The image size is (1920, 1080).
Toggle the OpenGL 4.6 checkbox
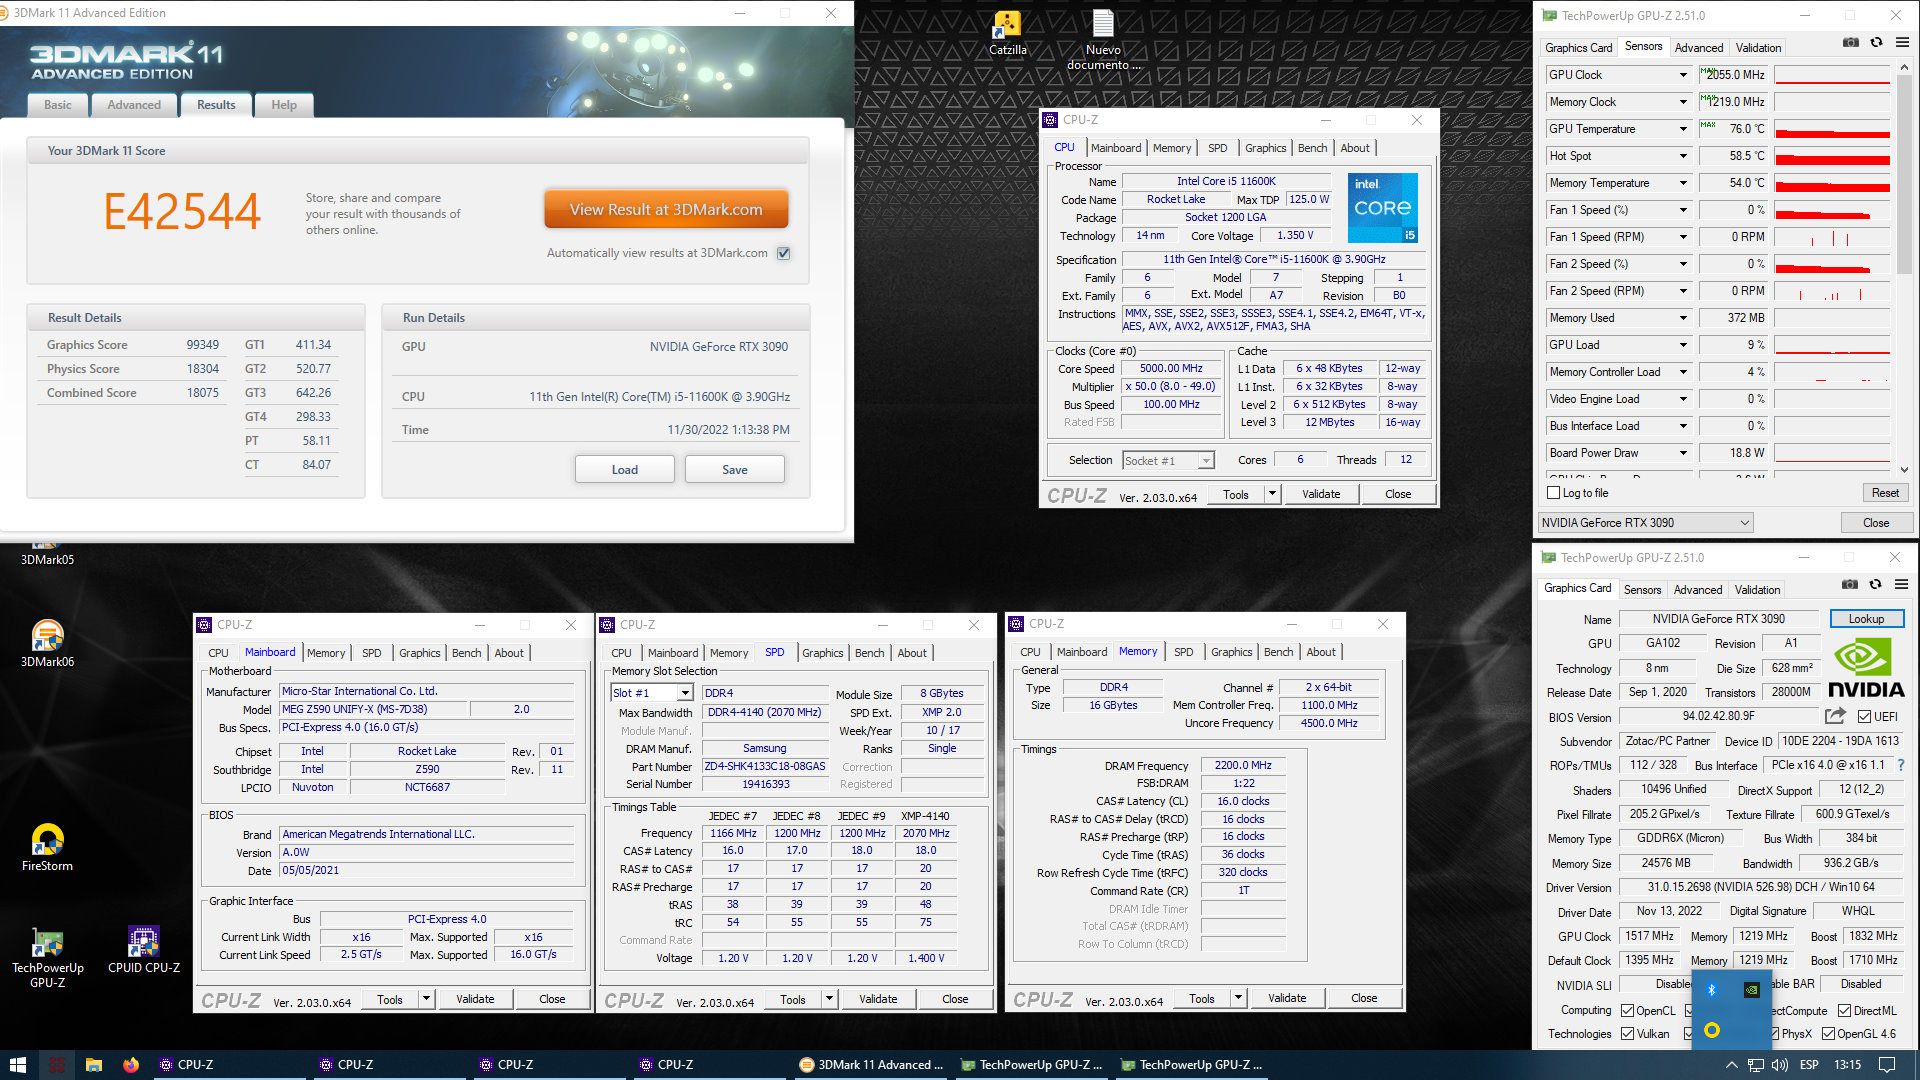(x=1828, y=1034)
